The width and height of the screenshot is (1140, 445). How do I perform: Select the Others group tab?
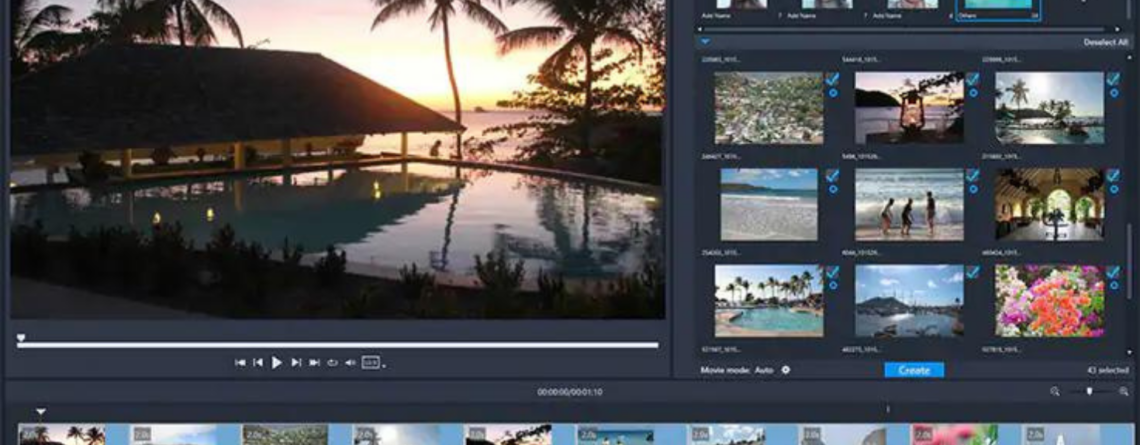pos(997,10)
